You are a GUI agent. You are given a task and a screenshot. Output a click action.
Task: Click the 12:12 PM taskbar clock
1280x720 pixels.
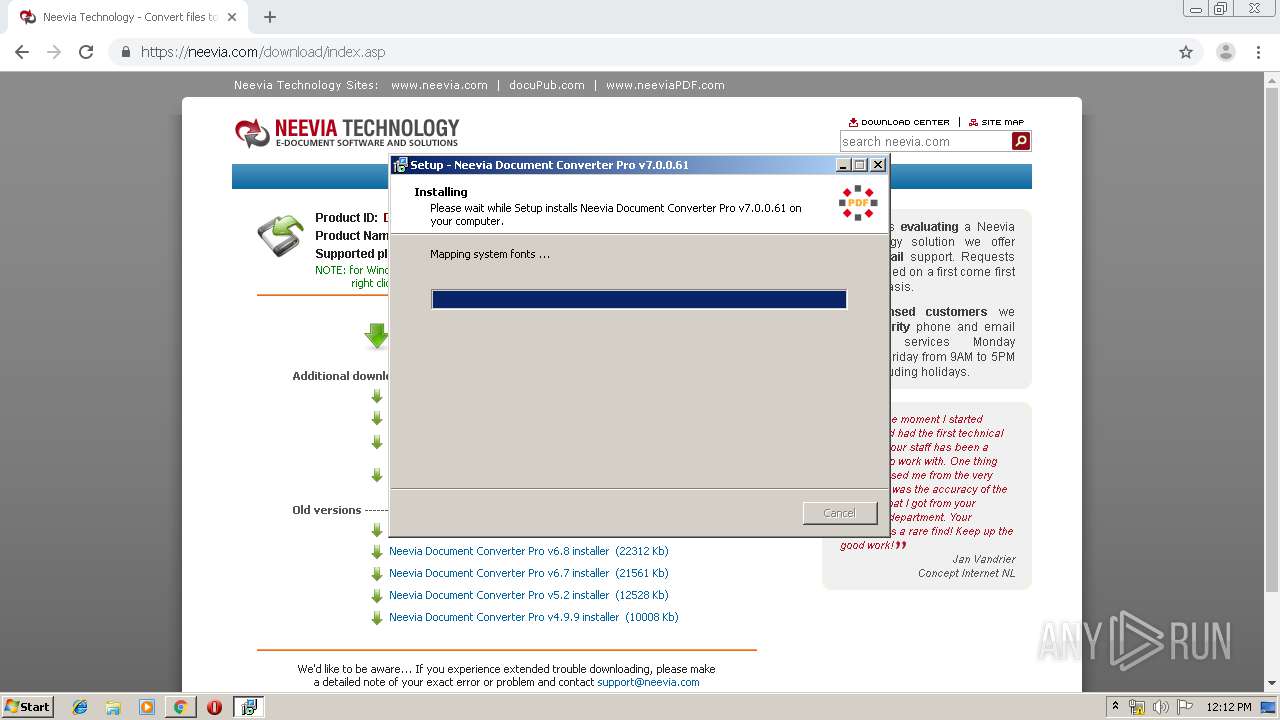tap(1229, 707)
